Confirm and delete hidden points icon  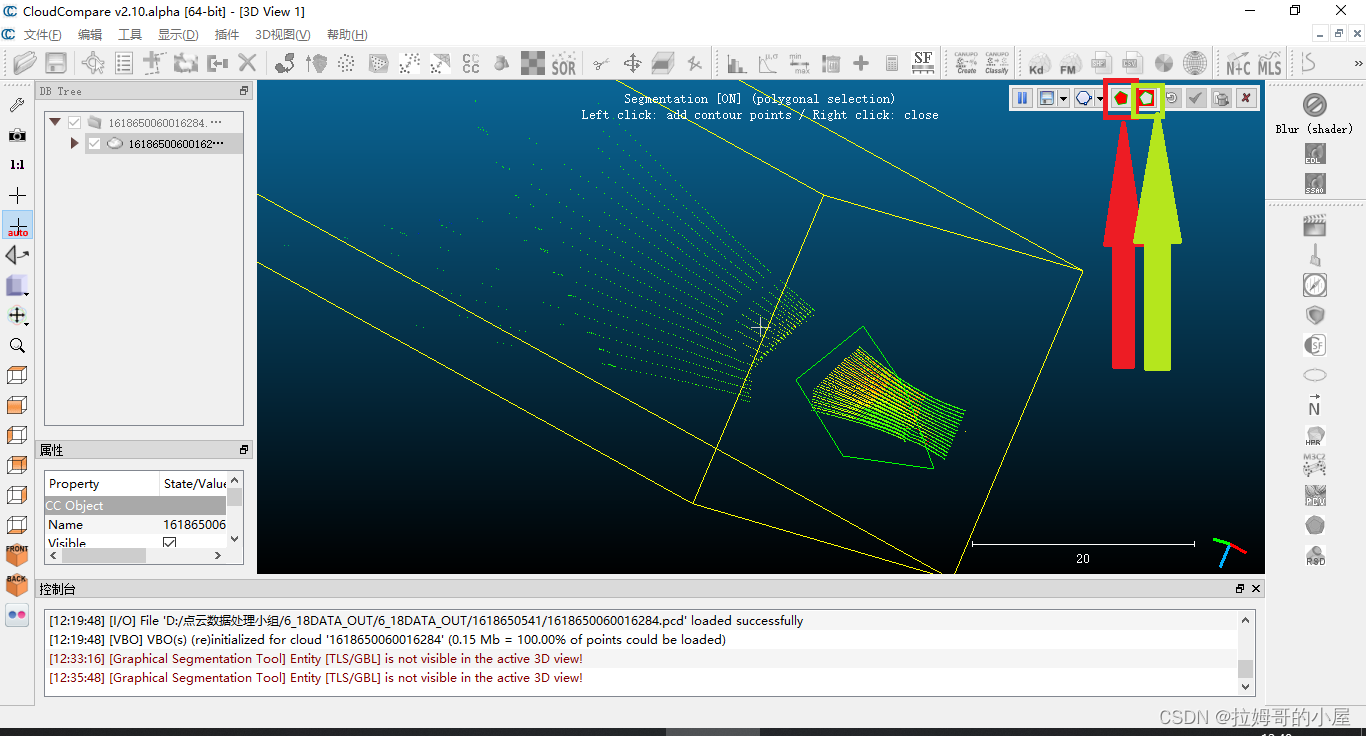1221,98
